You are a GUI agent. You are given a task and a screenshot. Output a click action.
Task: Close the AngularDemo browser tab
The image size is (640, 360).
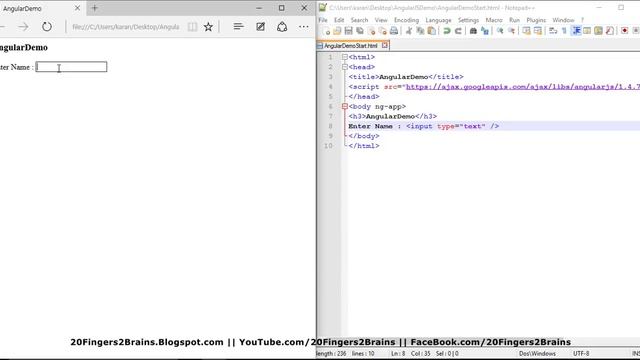[x=77, y=8]
